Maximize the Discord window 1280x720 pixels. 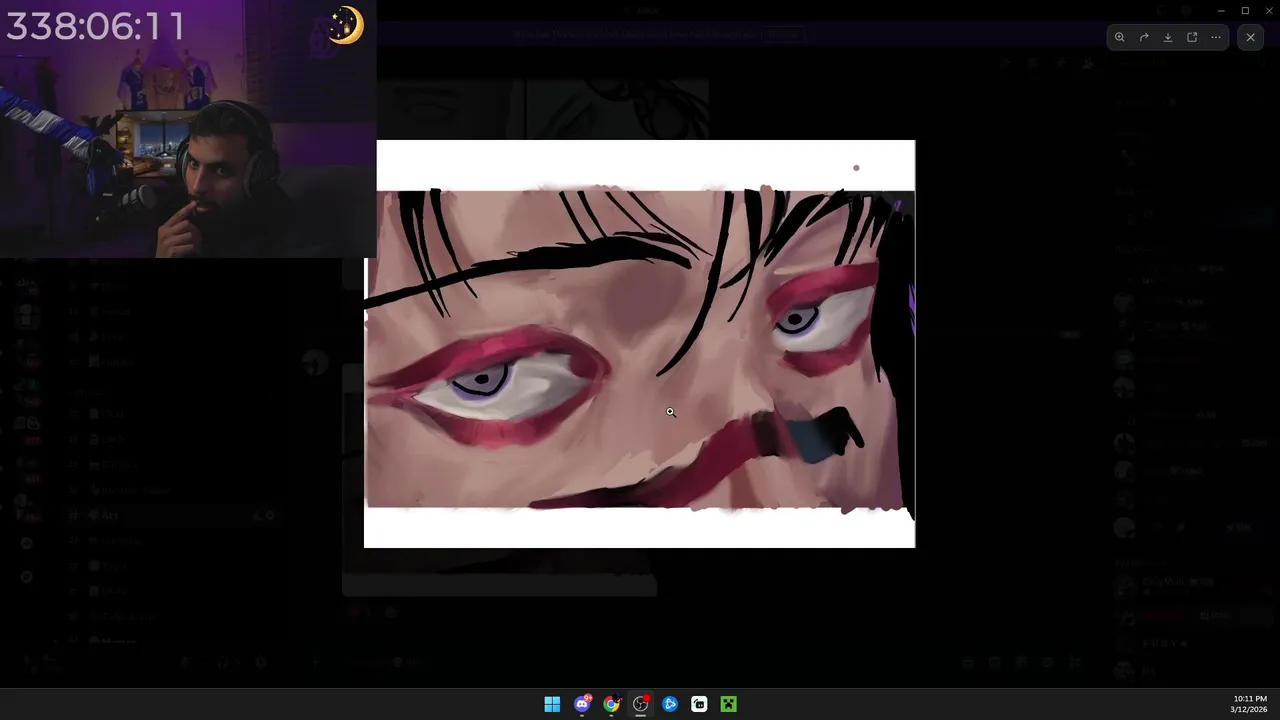pos(1245,10)
